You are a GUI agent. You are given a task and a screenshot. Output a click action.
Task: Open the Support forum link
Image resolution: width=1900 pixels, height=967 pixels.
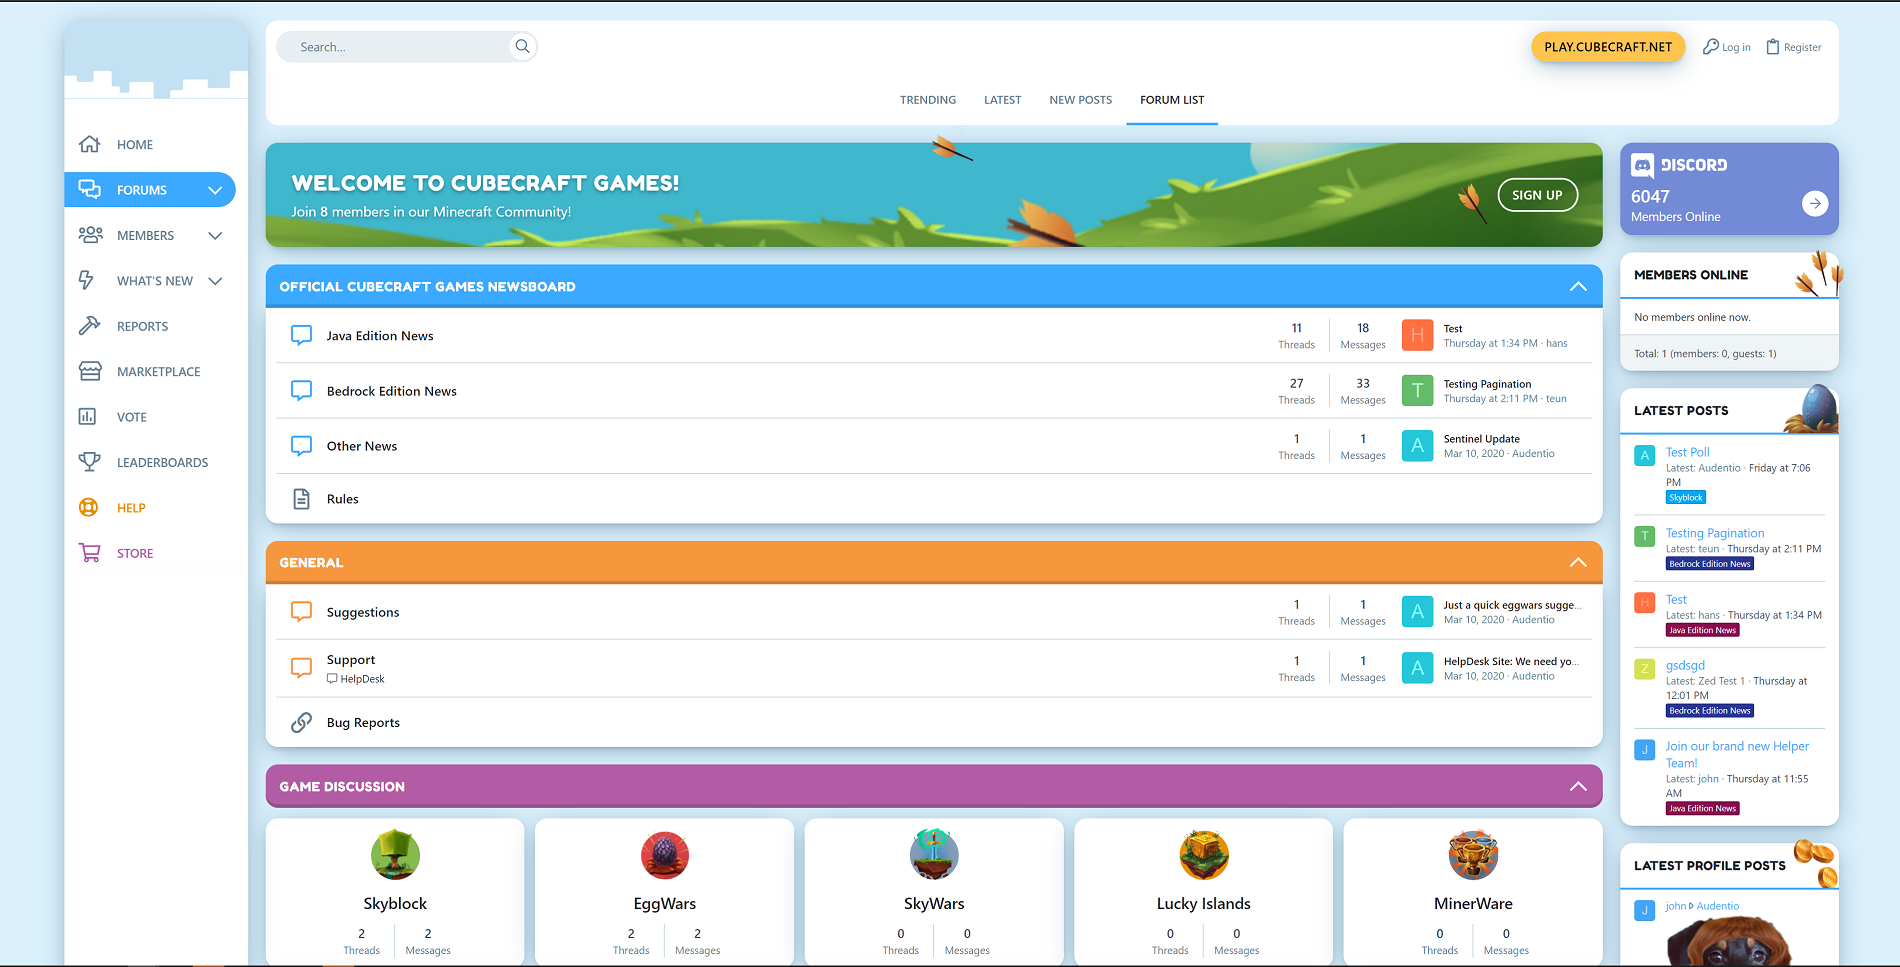[x=351, y=660]
